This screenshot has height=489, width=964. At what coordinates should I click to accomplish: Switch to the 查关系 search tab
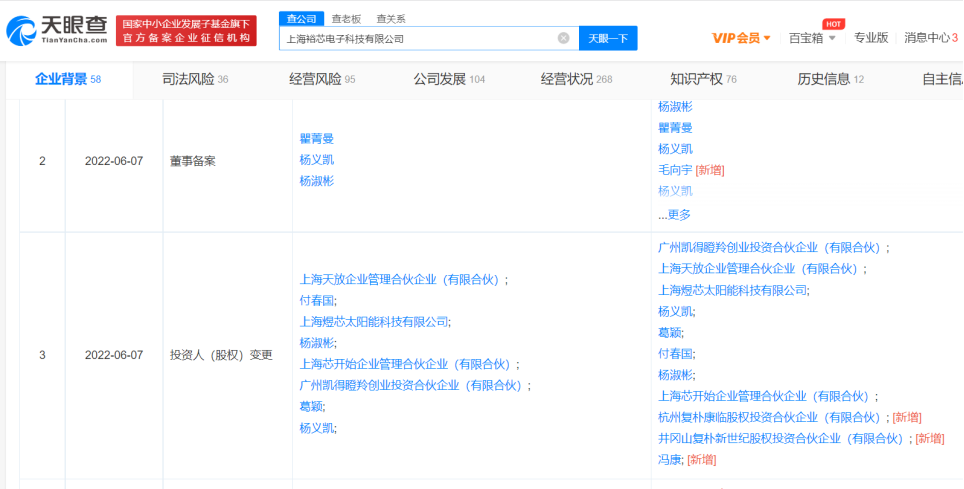[x=391, y=19]
